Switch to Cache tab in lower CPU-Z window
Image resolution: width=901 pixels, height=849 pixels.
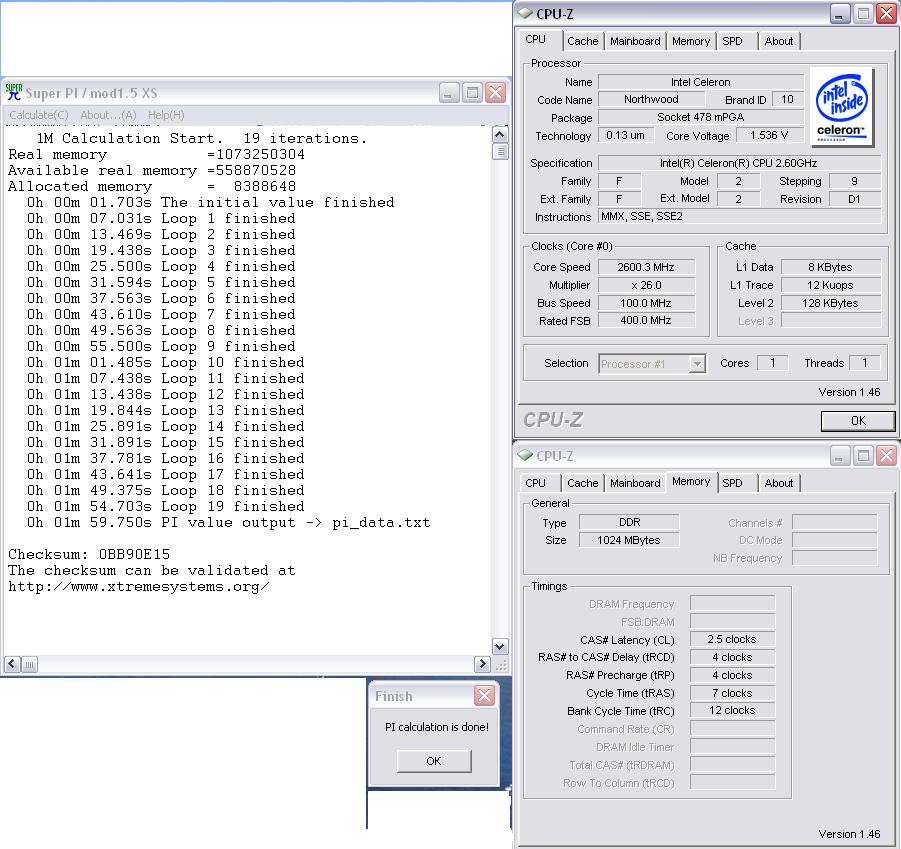(x=583, y=483)
